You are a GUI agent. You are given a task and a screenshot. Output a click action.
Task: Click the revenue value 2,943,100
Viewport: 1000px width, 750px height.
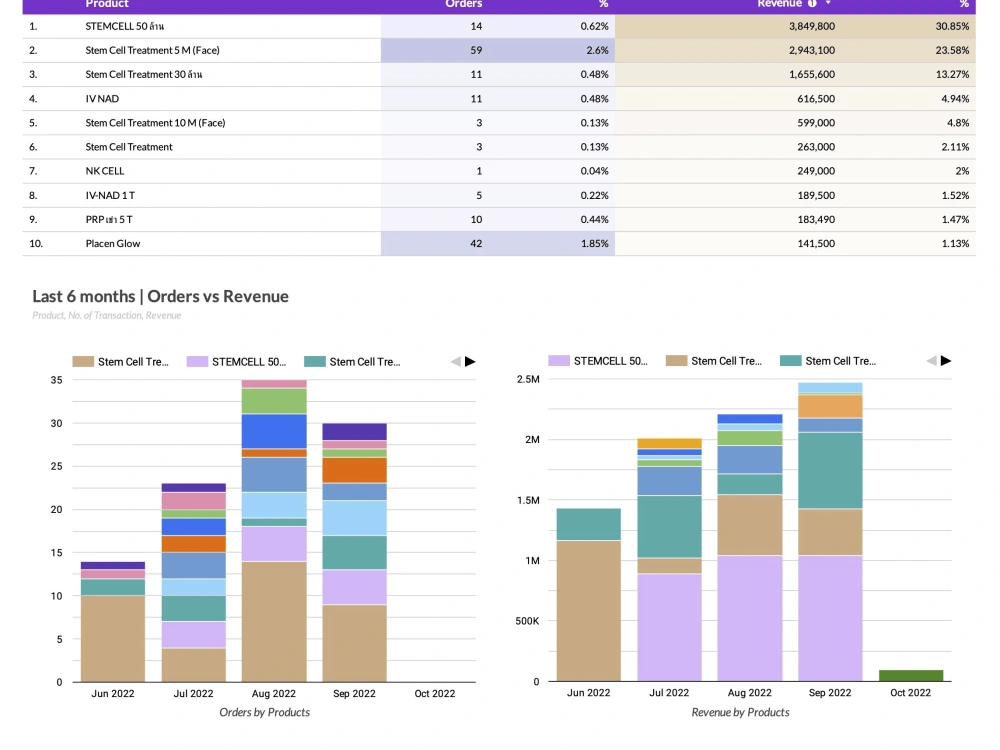(811, 50)
